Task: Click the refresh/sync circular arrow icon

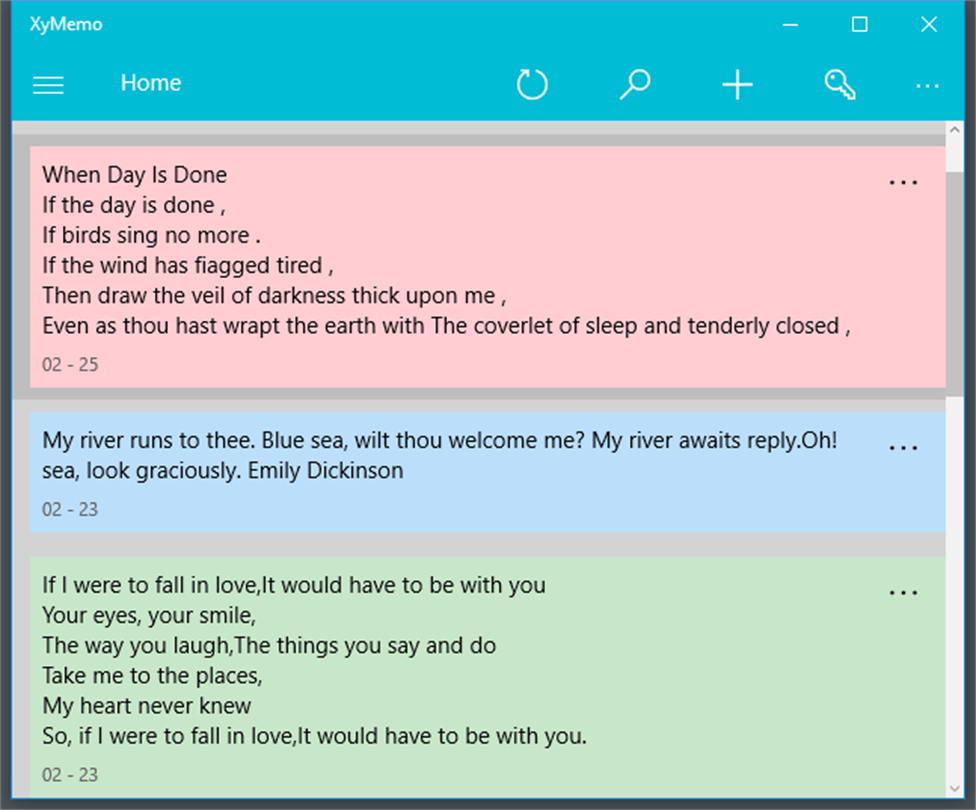Action: click(x=532, y=85)
